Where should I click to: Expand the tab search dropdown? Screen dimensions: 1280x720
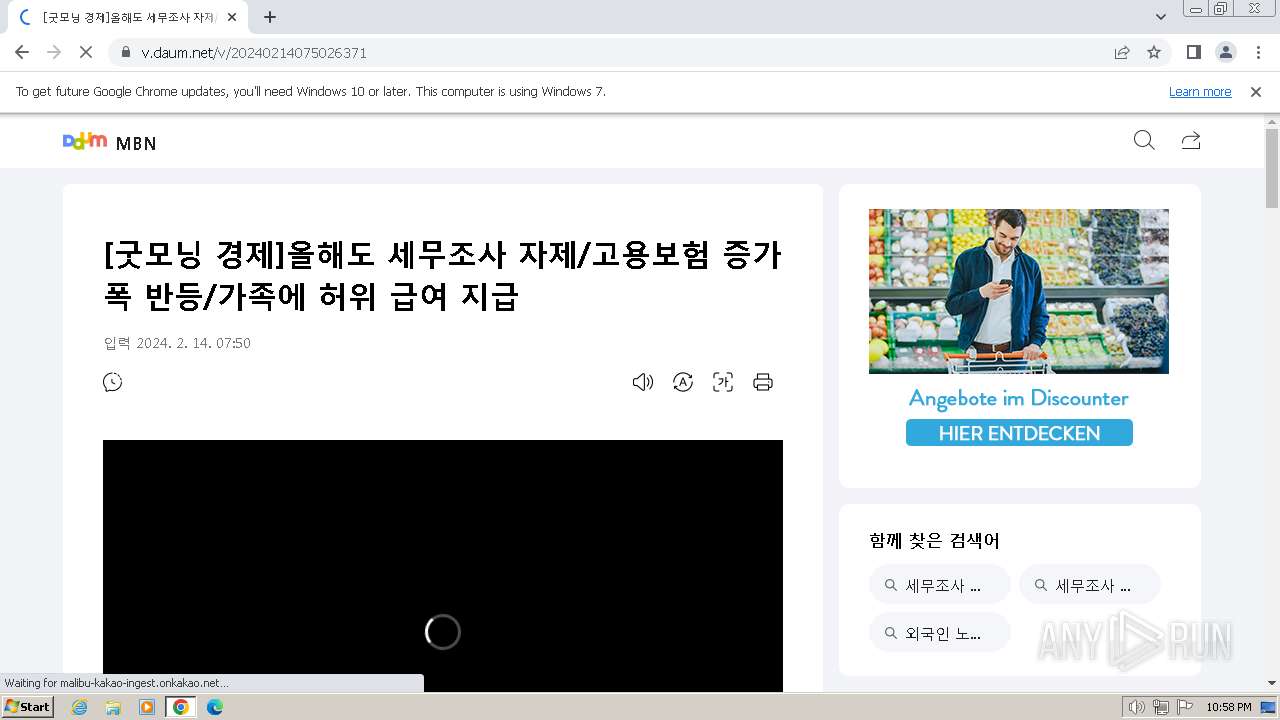tap(1161, 17)
